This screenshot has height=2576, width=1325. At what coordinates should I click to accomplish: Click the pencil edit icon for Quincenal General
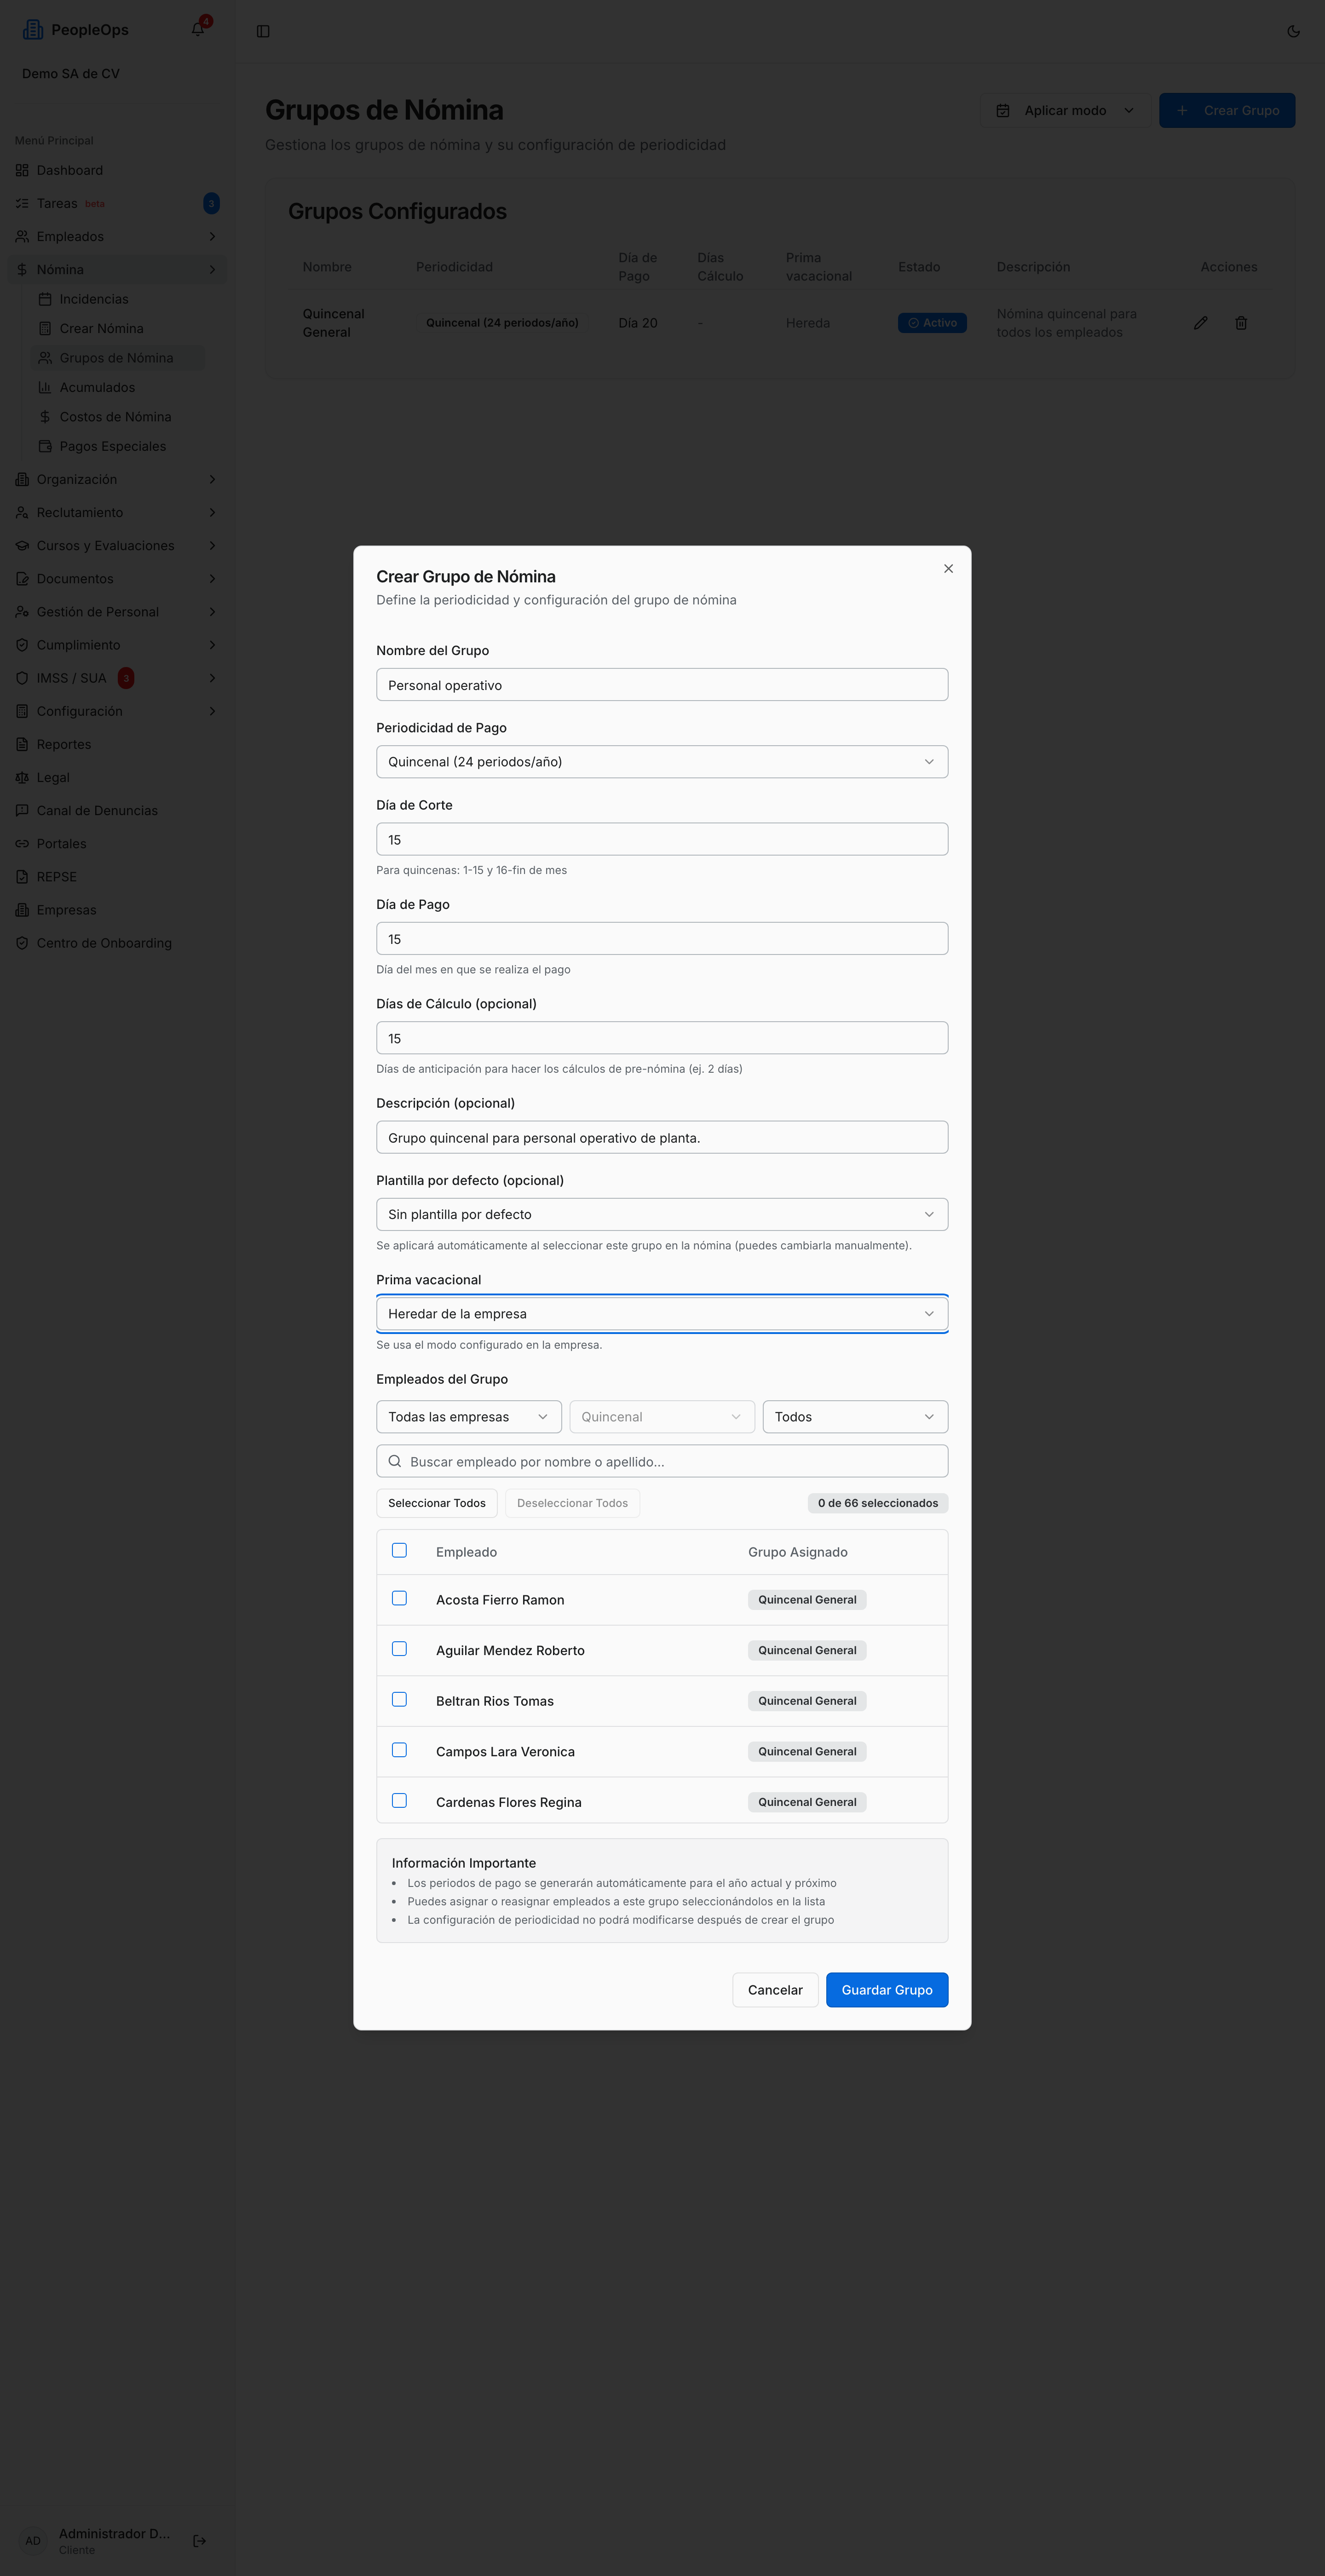tap(1200, 323)
